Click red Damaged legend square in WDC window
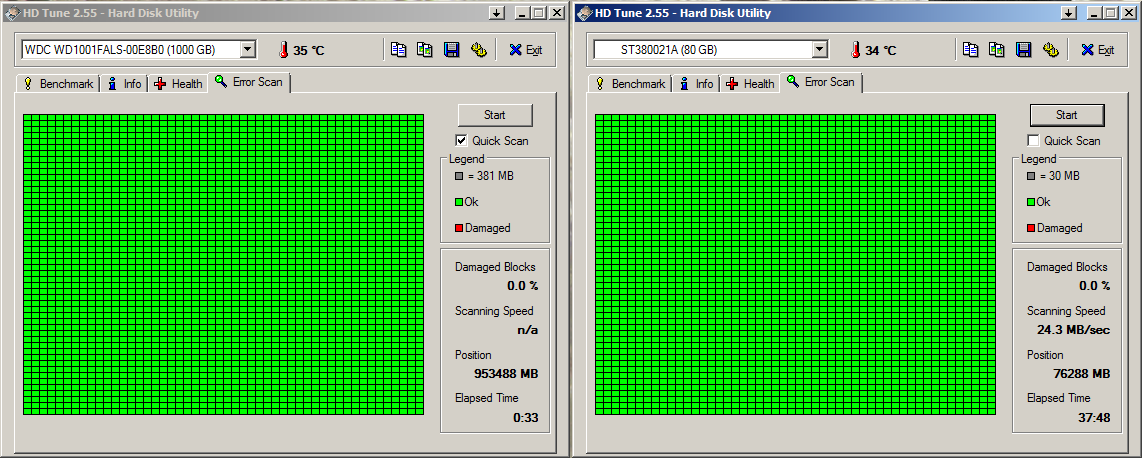This screenshot has height=458, width=1142. tap(459, 228)
